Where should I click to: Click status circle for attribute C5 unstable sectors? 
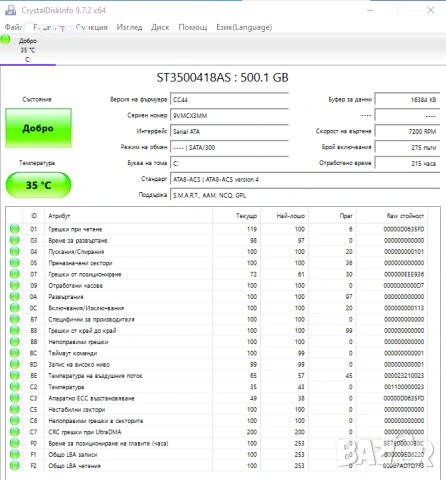click(15, 409)
